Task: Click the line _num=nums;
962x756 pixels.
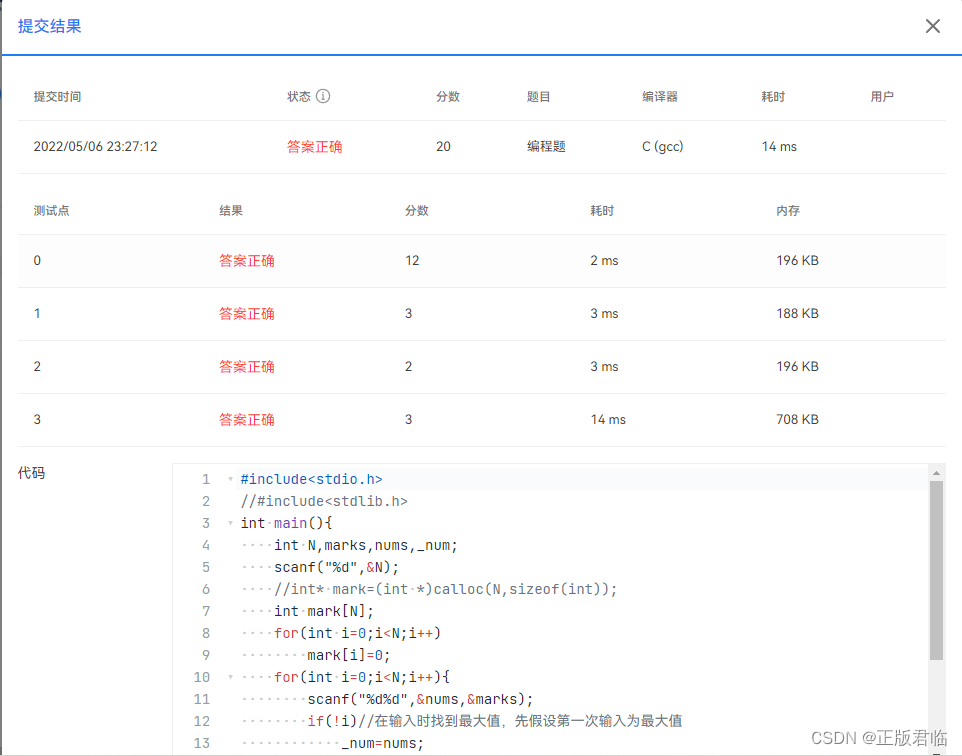Action: pyautogui.click(x=383, y=744)
